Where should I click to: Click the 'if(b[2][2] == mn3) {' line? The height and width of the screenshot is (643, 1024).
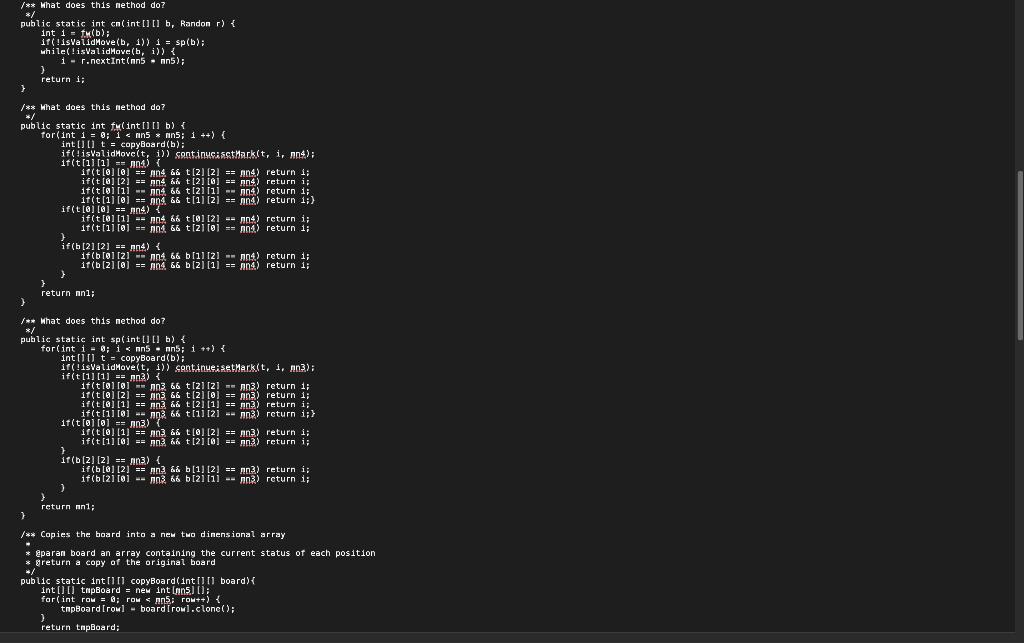[x=110, y=460]
